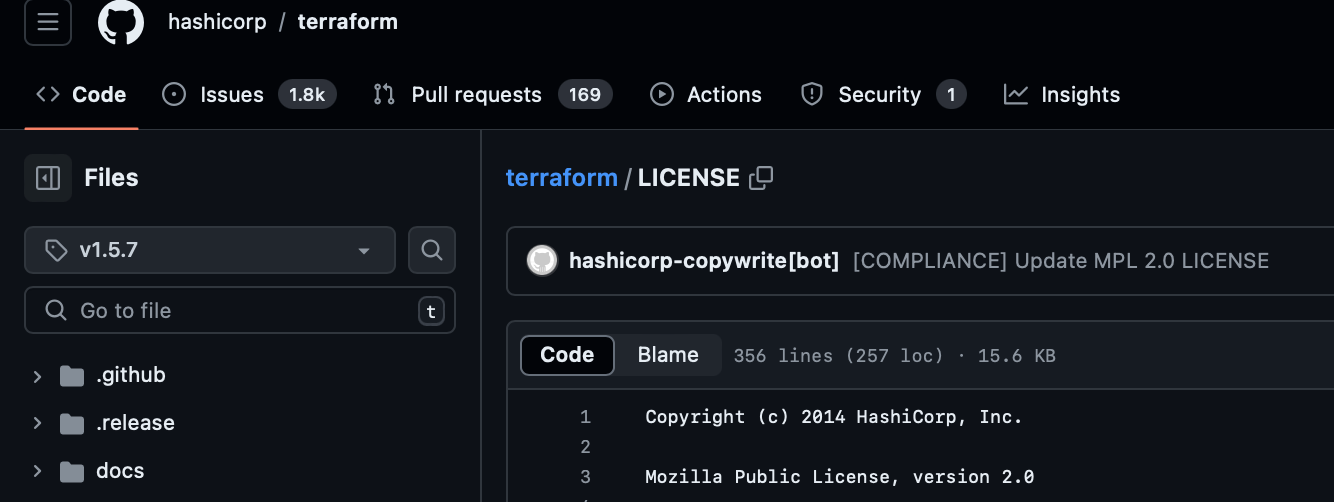1334x502 pixels.
Task: Expand the docs folder chevron
Action: [37, 471]
